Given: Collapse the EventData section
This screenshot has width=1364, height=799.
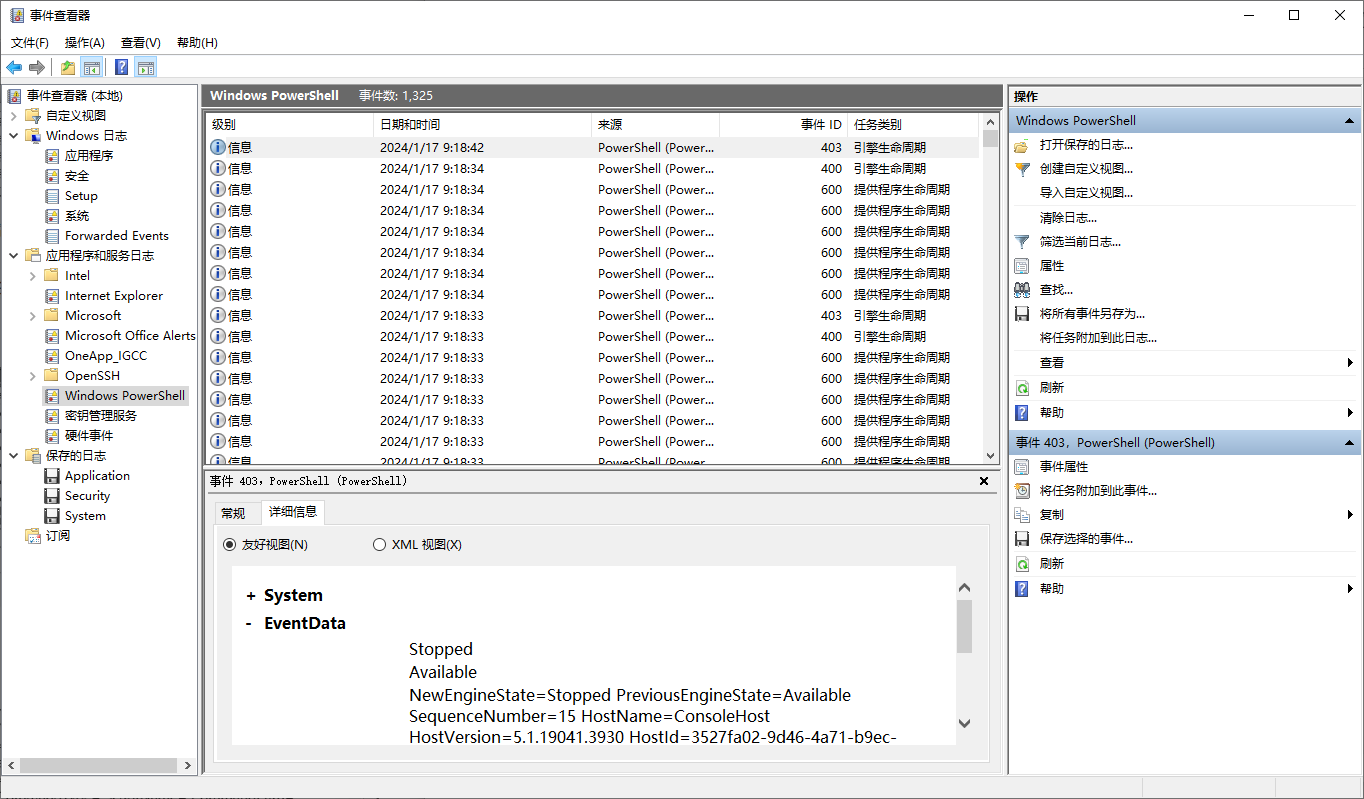Looking at the screenshot, I should 249,623.
